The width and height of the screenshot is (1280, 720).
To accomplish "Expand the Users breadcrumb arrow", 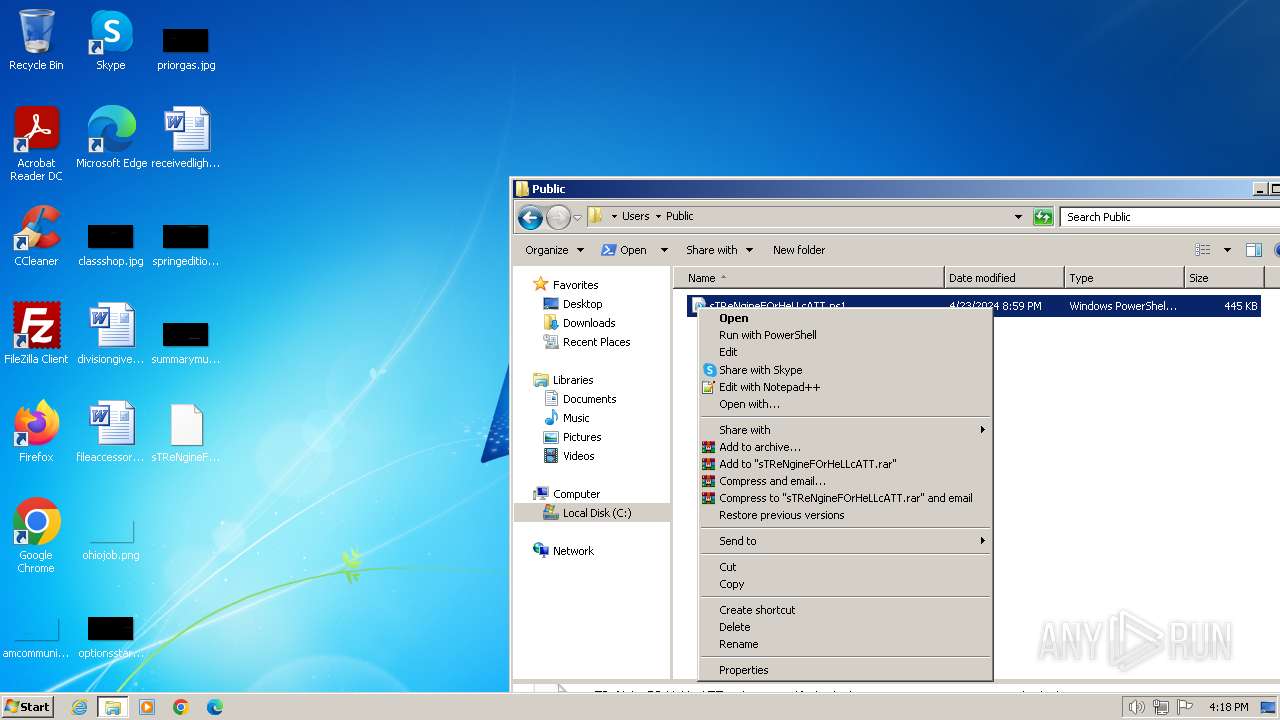I will click(658, 217).
